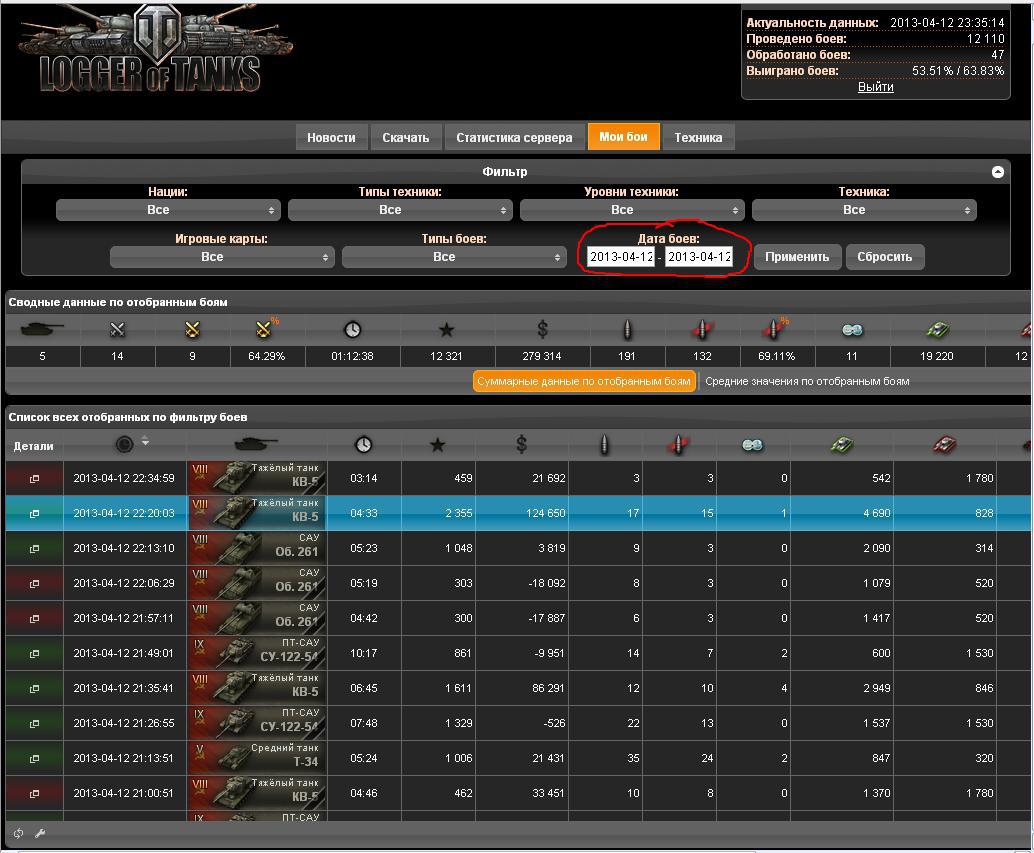The image size is (1034, 853).
Task: Switch to Суммарные данные по отобранным боям
Action: pyautogui.click(x=584, y=381)
